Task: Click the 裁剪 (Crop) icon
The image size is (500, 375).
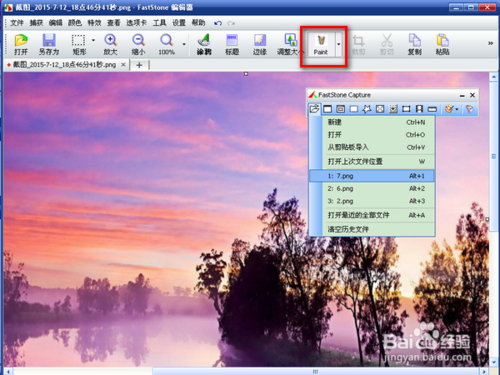Action: coord(358,44)
